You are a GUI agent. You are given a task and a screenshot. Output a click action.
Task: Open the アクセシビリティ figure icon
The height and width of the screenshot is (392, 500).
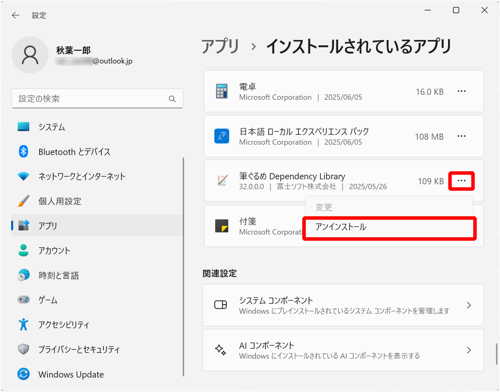(x=23, y=324)
